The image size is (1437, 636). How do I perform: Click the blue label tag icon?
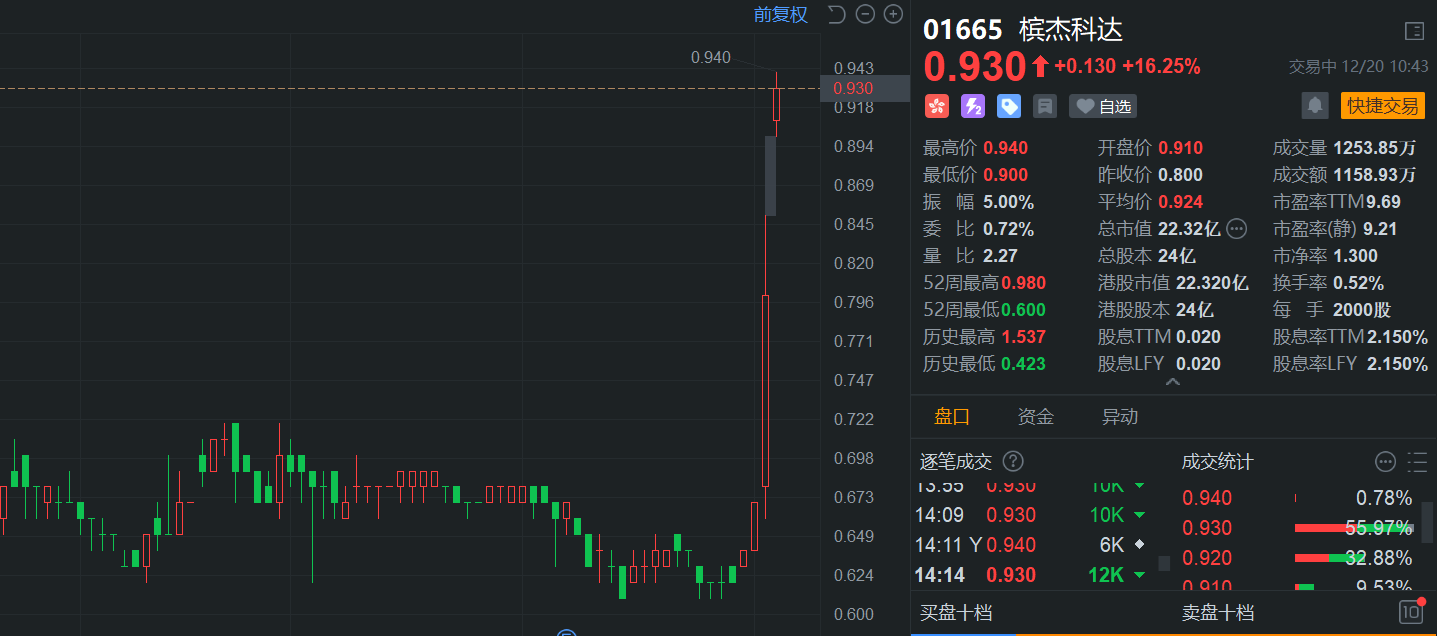[x=1009, y=106]
